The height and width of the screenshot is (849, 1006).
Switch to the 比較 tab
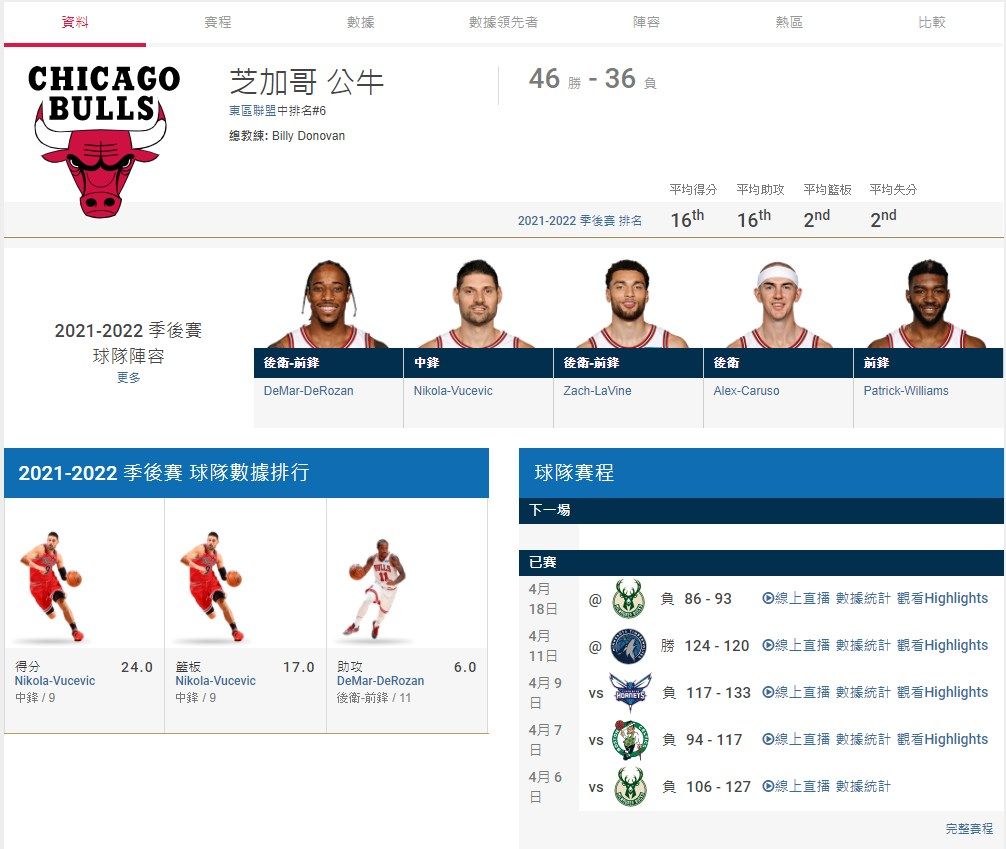pos(932,22)
